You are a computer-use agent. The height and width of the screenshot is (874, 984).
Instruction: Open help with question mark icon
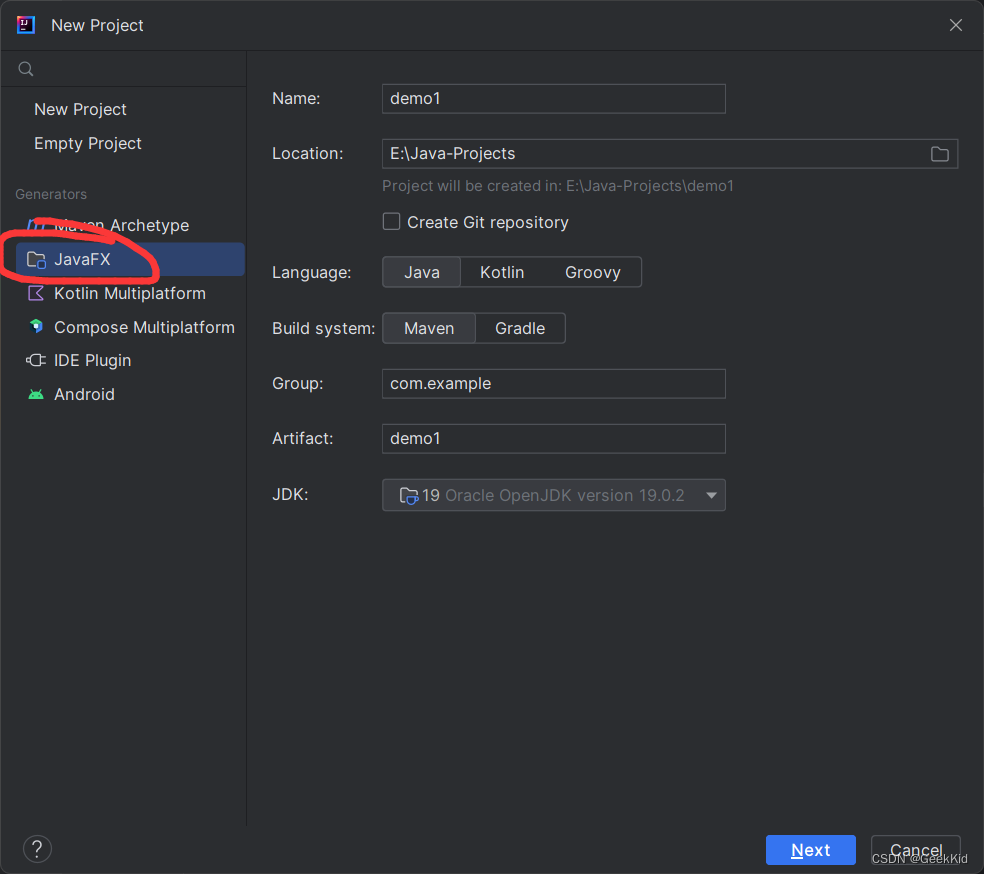(37, 849)
